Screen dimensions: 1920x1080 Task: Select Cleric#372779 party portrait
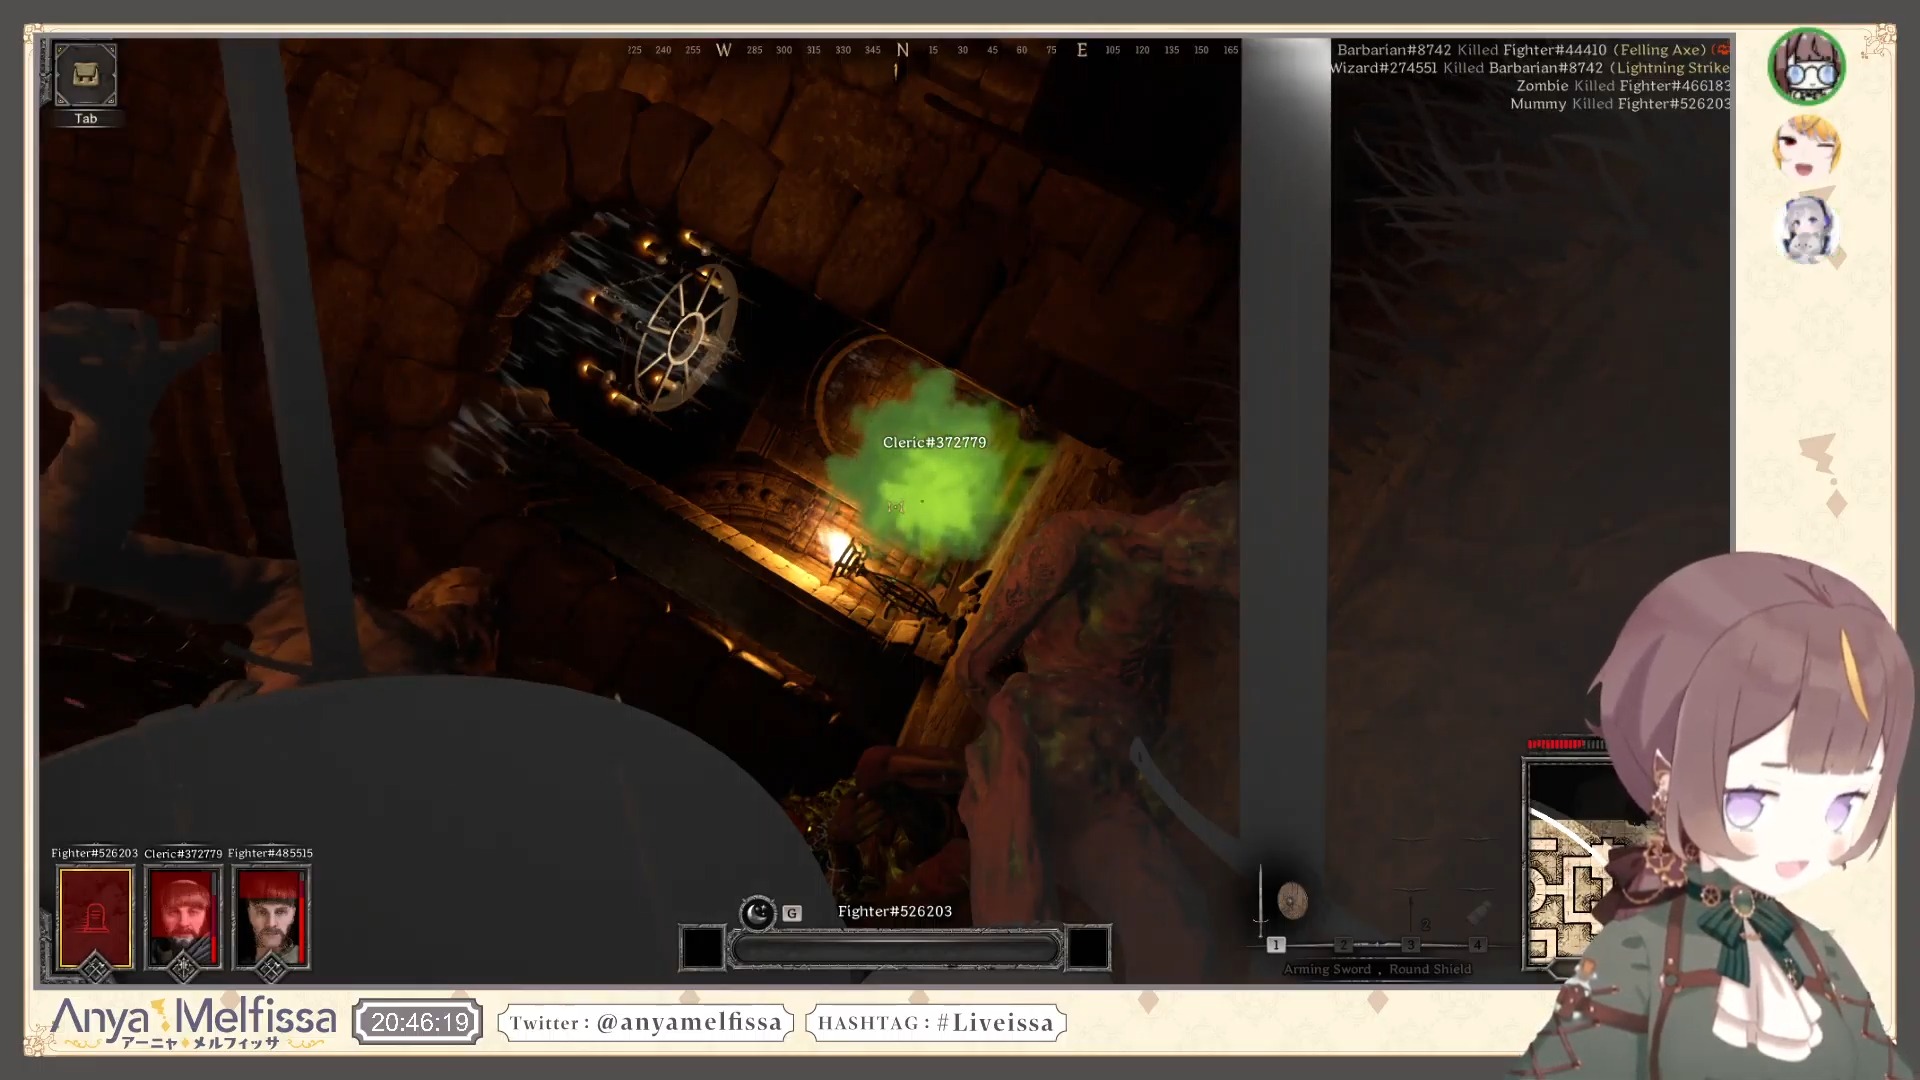[183, 918]
